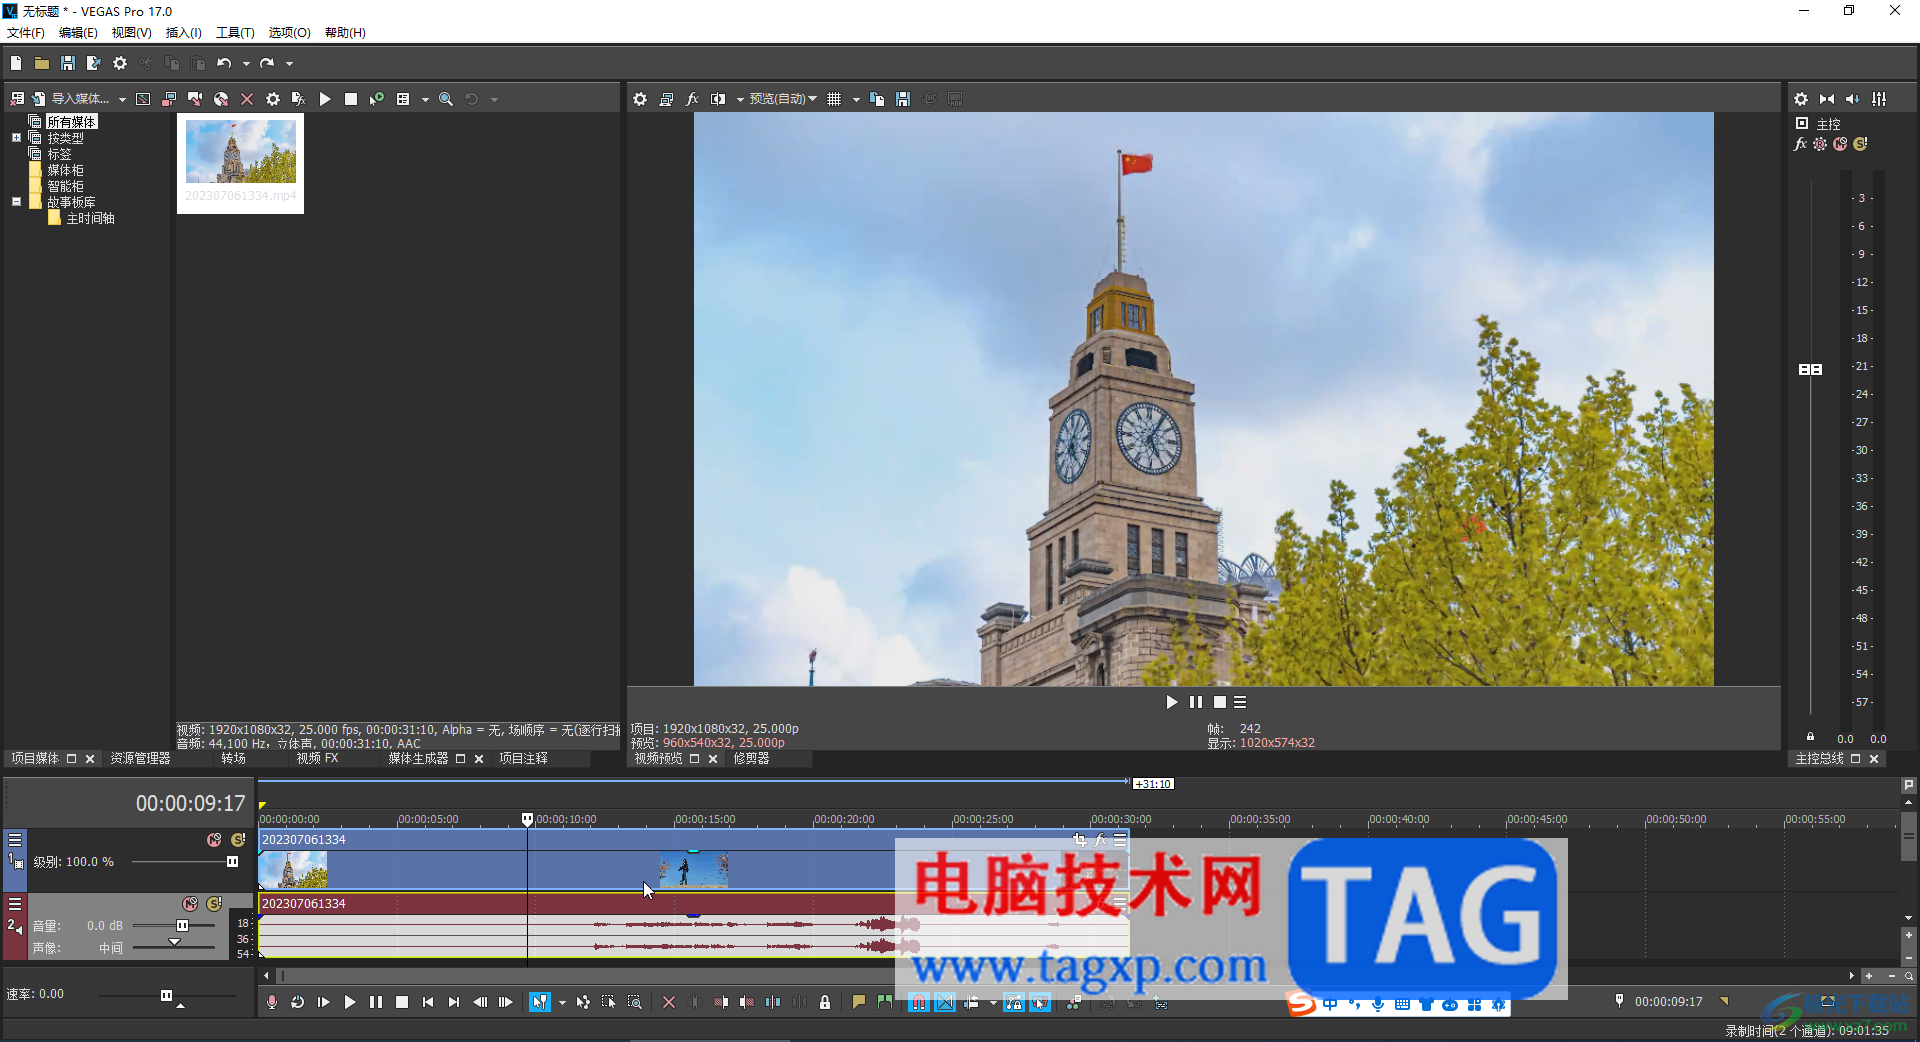Activate the lock event icon in timeline toolbar
The width and height of the screenshot is (1920, 1042).
click(x=825, y=1002)
